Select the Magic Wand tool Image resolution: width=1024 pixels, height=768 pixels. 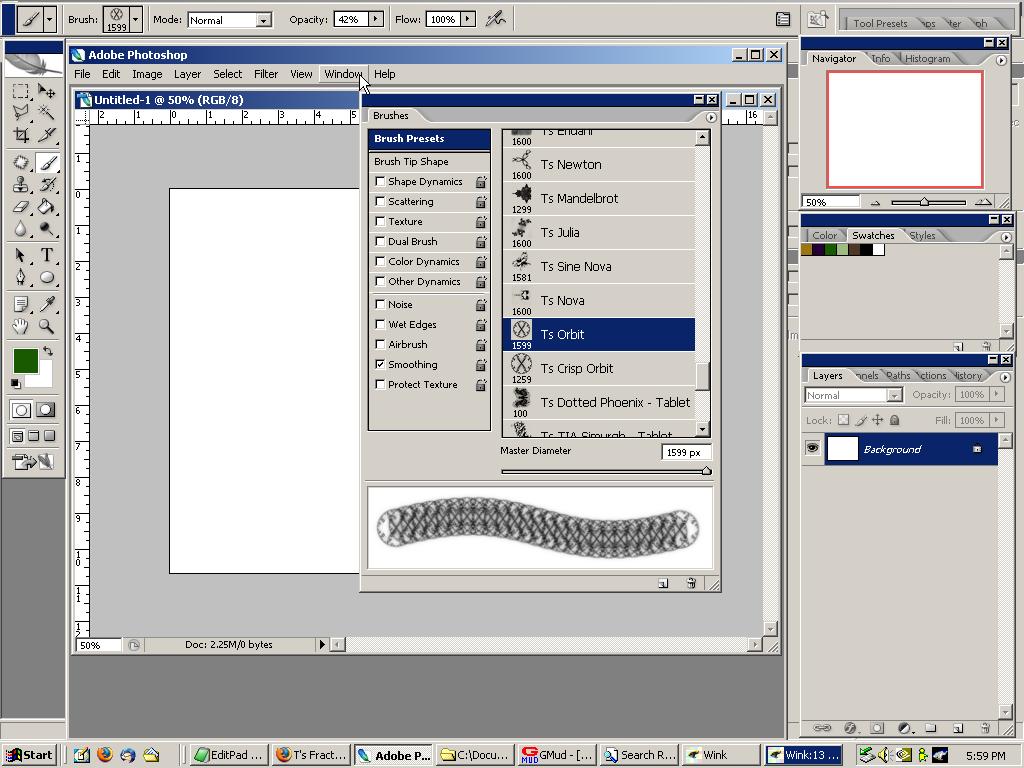(46, 113)
